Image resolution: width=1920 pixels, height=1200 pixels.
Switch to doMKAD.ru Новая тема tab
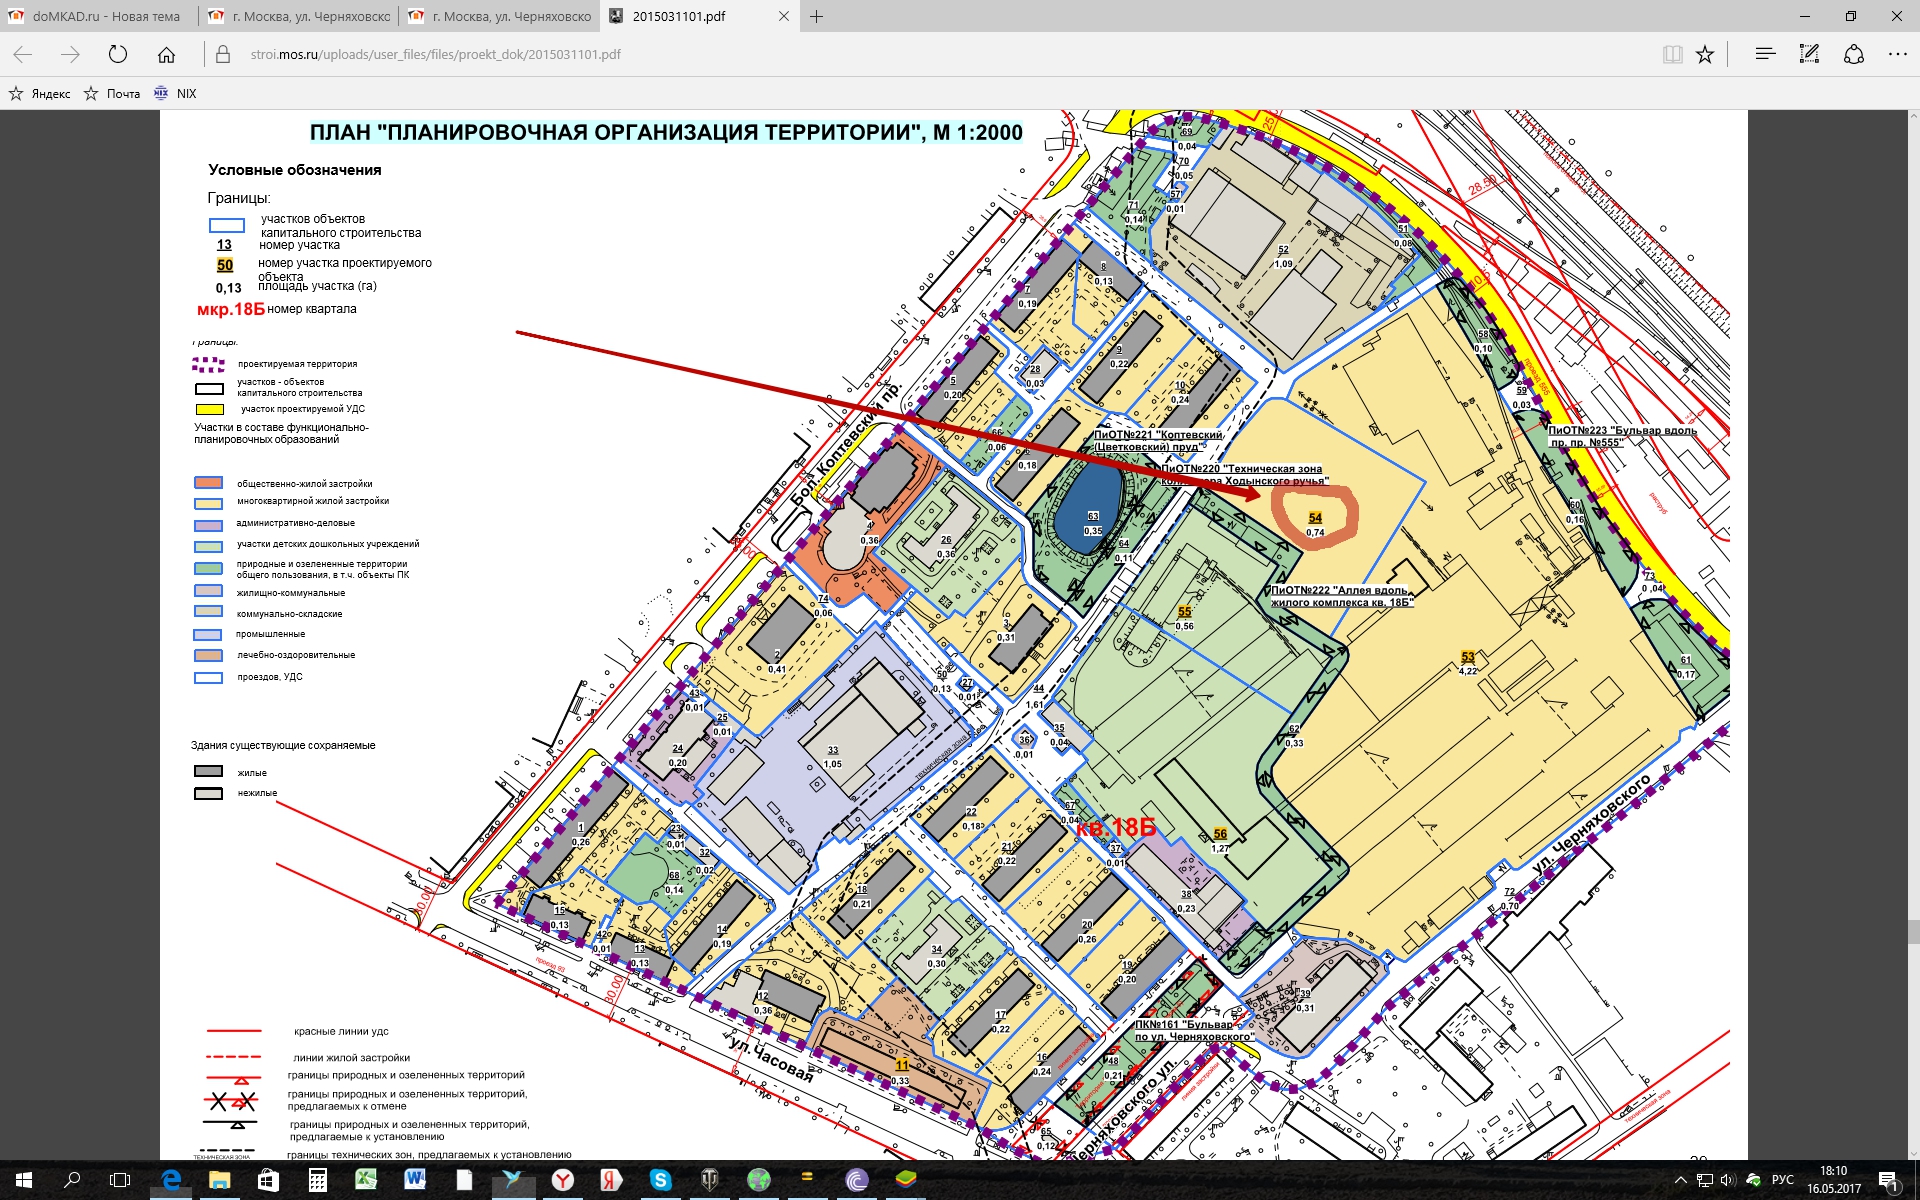100,16
